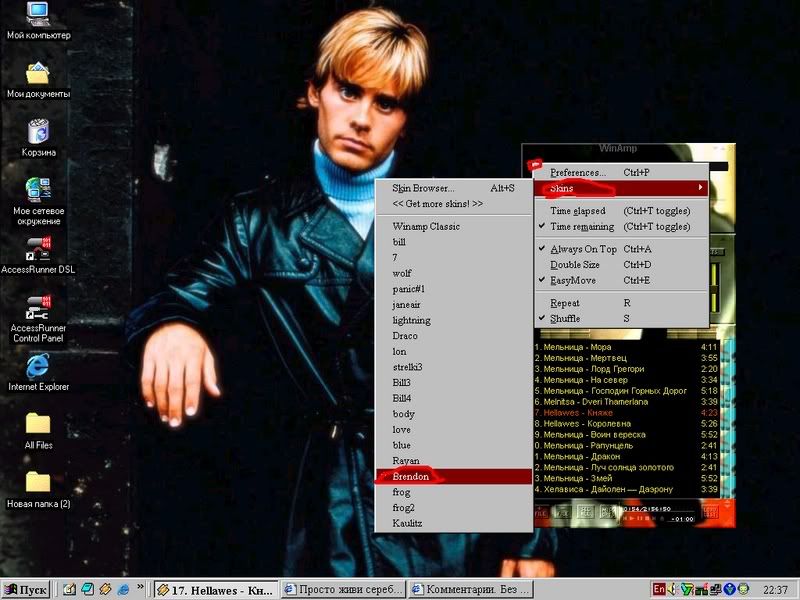800x600 pixels.
Task: Launch the AccessRunner DSL icon
Action: 38,248
